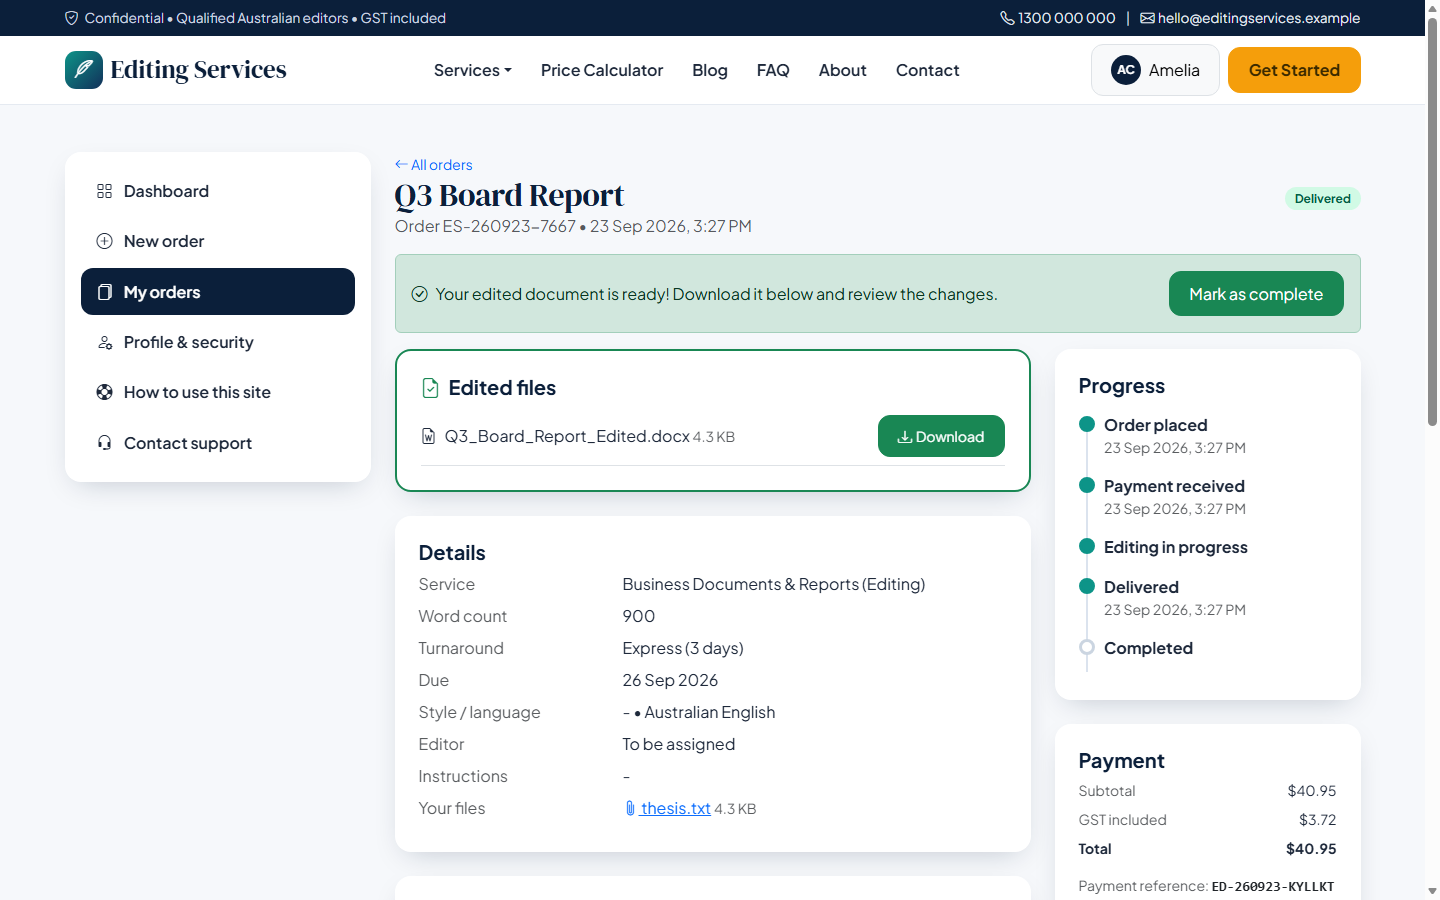
Task: Click the New order plus icon
Action: click(x=104, y=241)
